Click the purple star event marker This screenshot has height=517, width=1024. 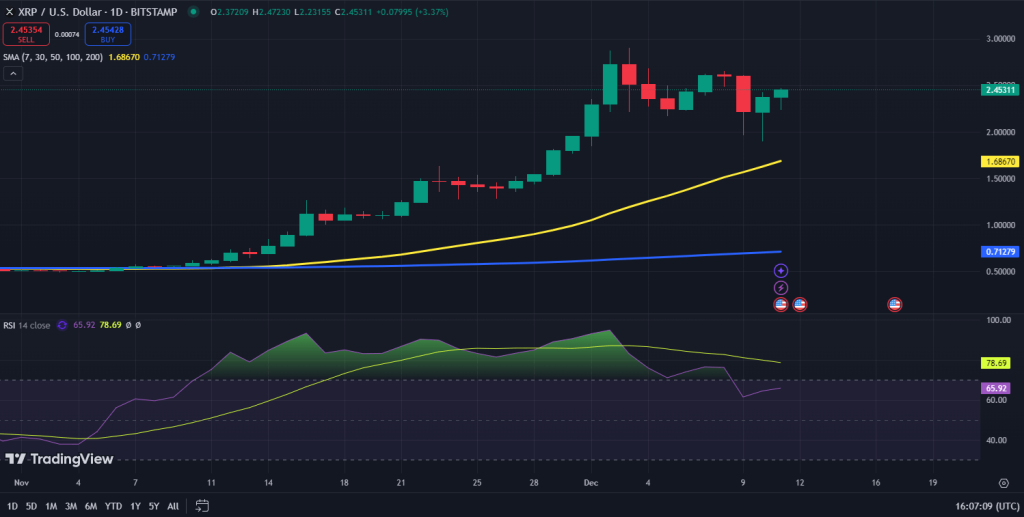(780, 271)
